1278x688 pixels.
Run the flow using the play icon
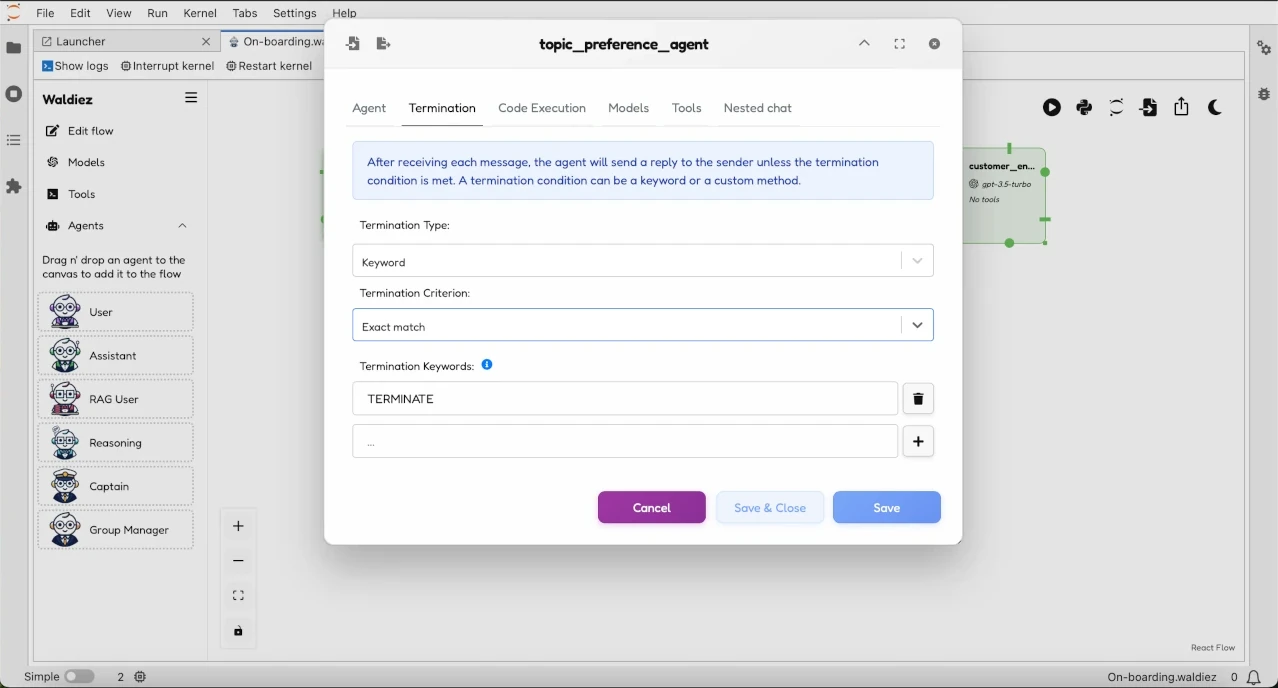pos(1052,107)
